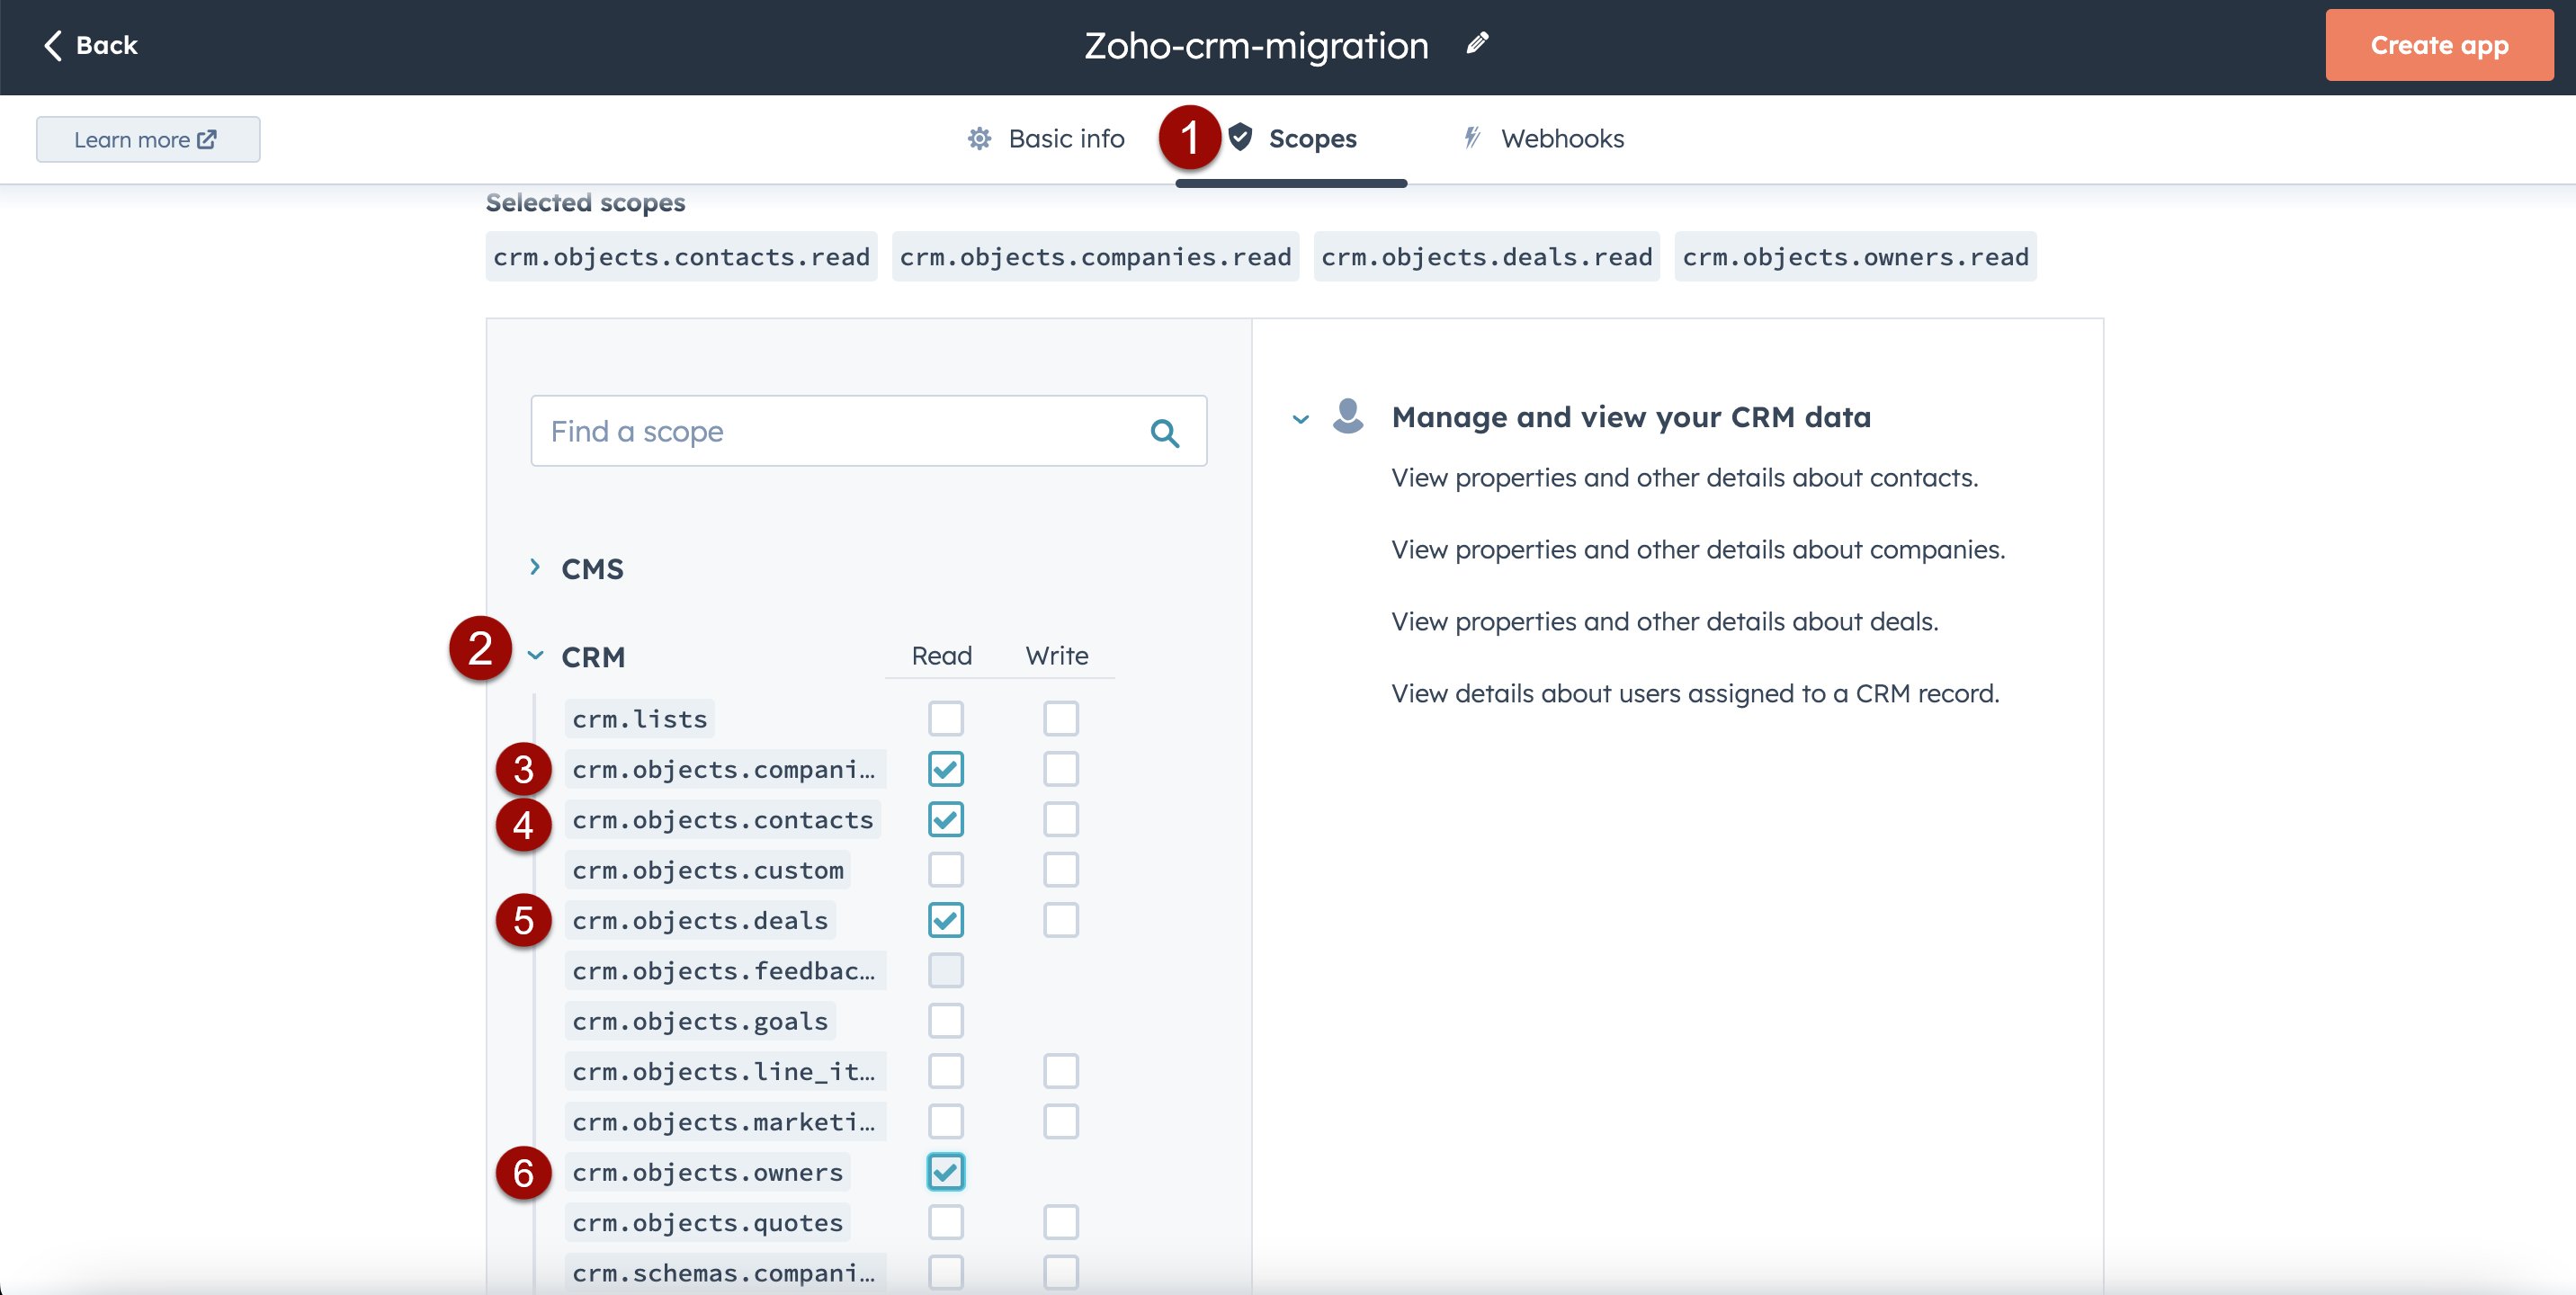Expand the CMS scope group
Screen dimensions: 2576x1295
coord(535,568)
